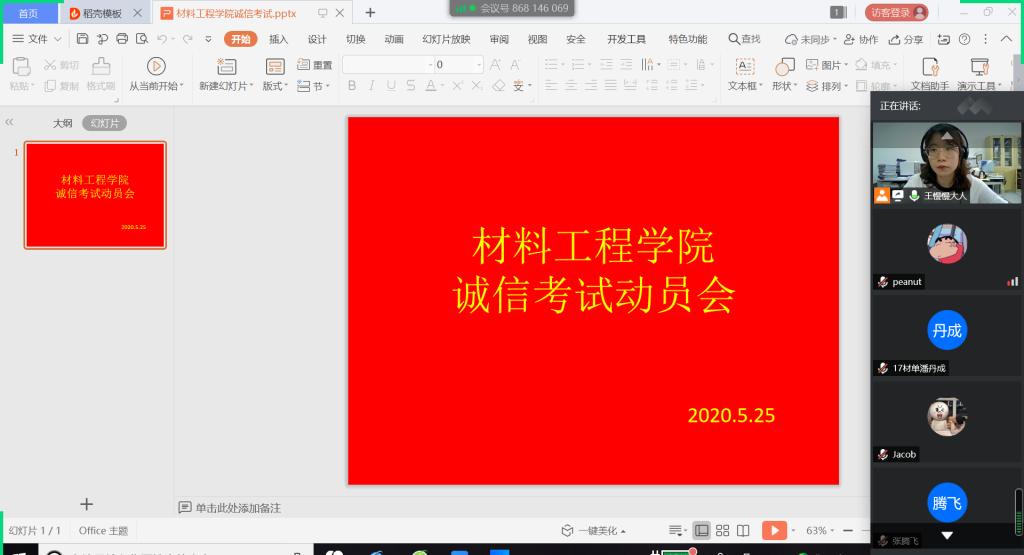The width and height of the screenshot is (1024, 555).
Task: Click the Print icon in quick access toolbar
Action: [x=122, y=39]
